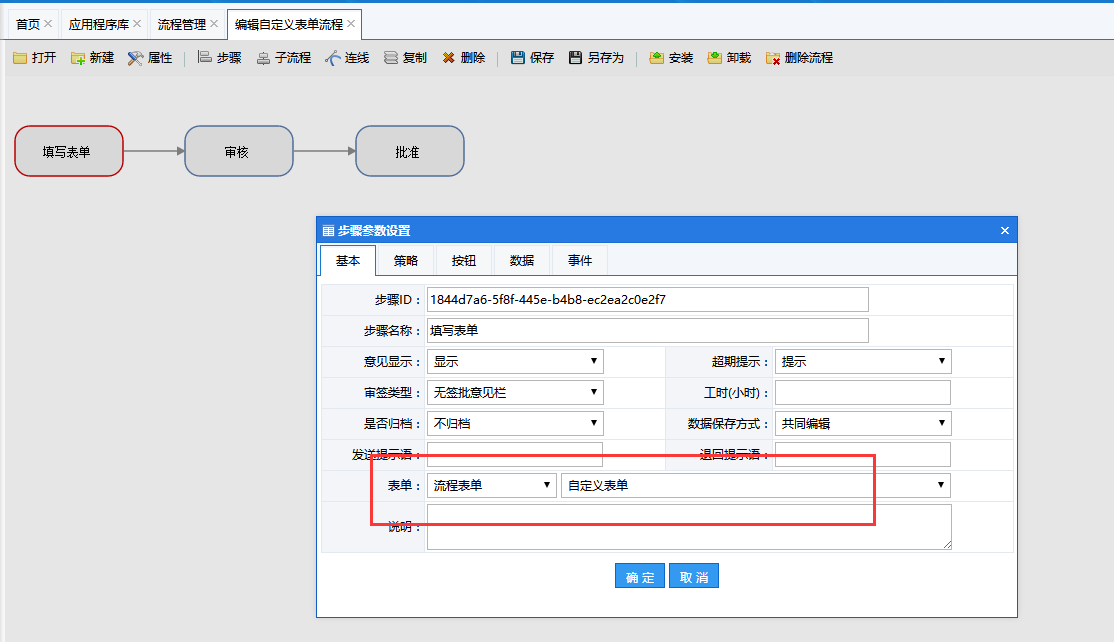Click 保存 save disk icon
This screenshot has width=1114, height=642.
[518, 58]
